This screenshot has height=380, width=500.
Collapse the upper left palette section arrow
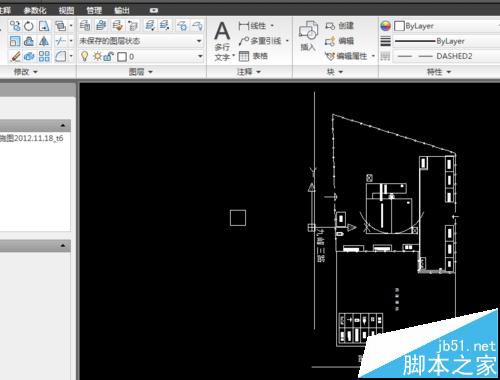point(63,126)
